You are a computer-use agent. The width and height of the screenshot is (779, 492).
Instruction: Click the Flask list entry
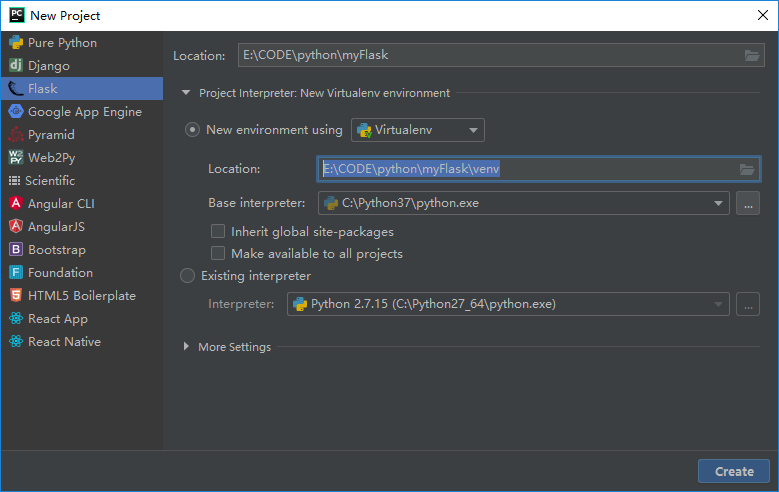82,88
